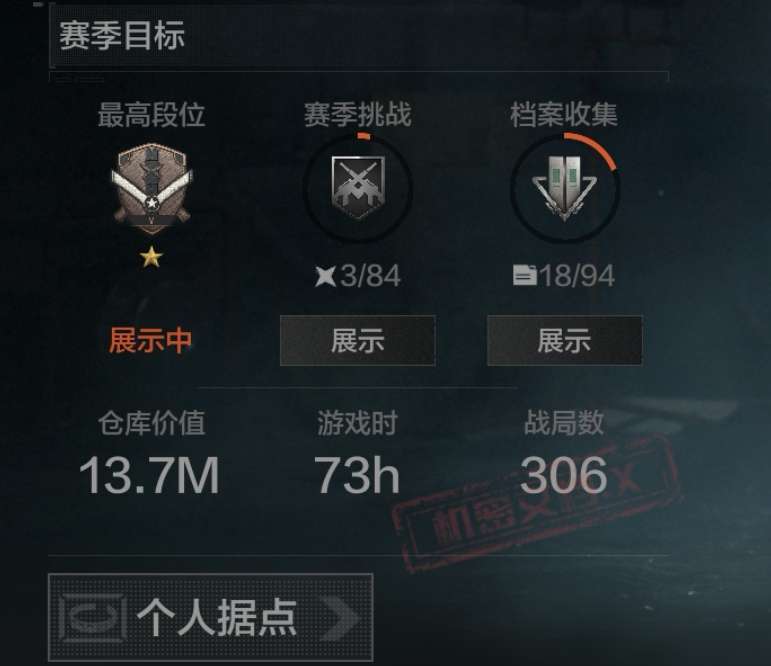This screenshot has height=666, width=771.
Task: Click the challenge star icon beside 3/84
Action: (x=326, y=276)
